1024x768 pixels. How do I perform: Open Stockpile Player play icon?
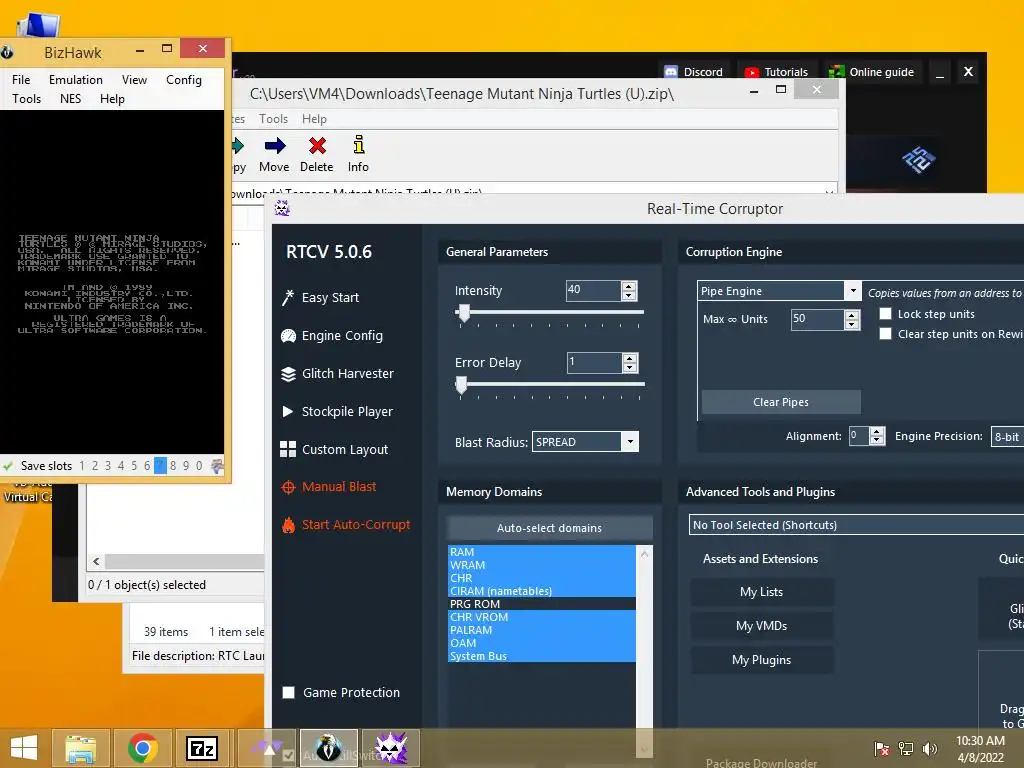coord(287,411)
